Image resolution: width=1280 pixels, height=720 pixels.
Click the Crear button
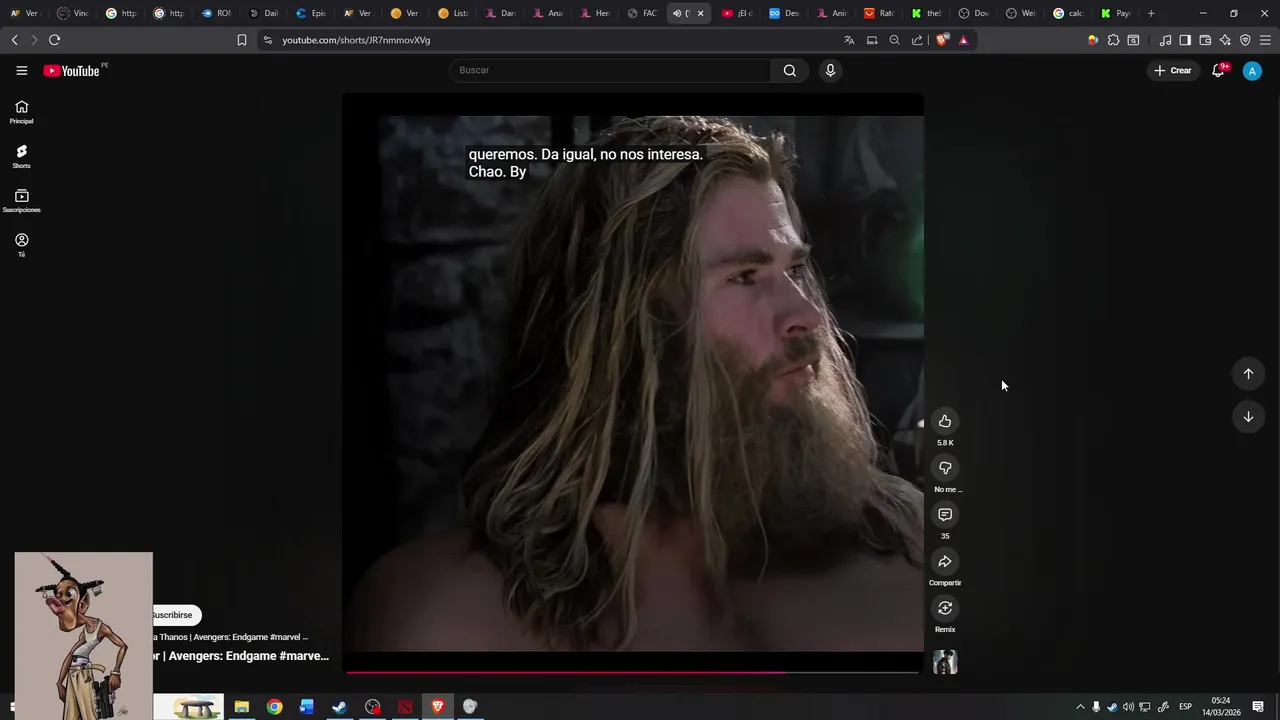(x=1173, y=70)
